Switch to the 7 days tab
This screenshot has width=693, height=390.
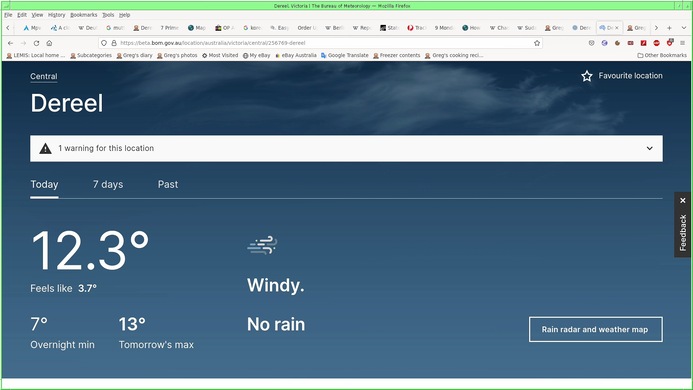tap(108, 184)
